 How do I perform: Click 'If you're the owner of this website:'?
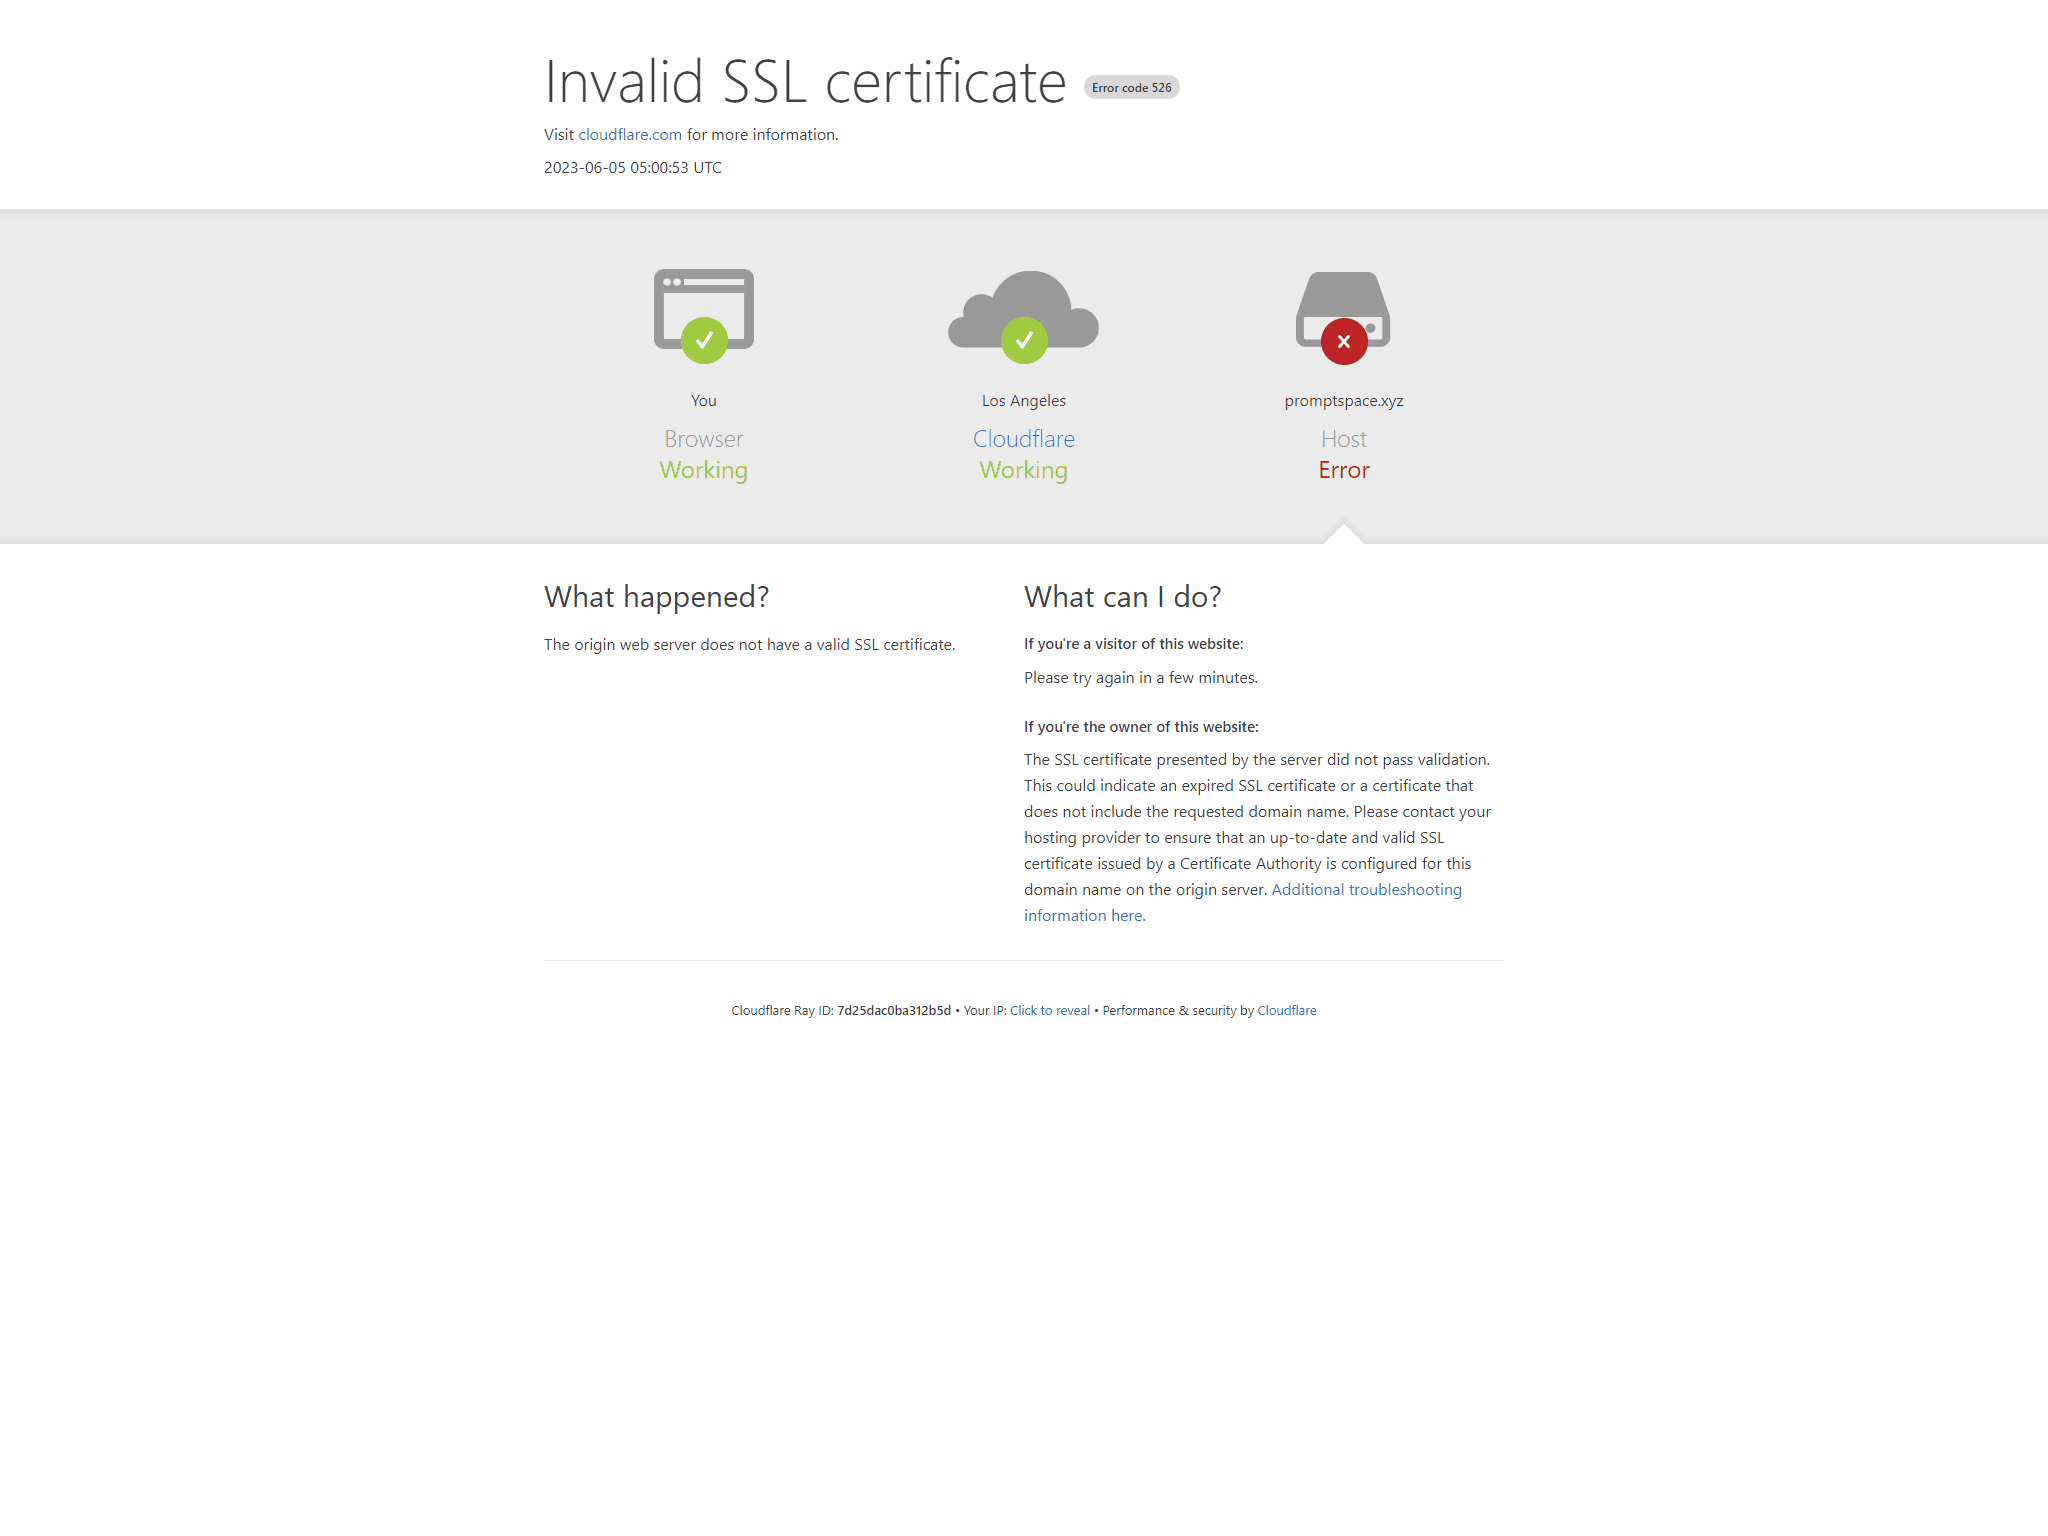1141,727
